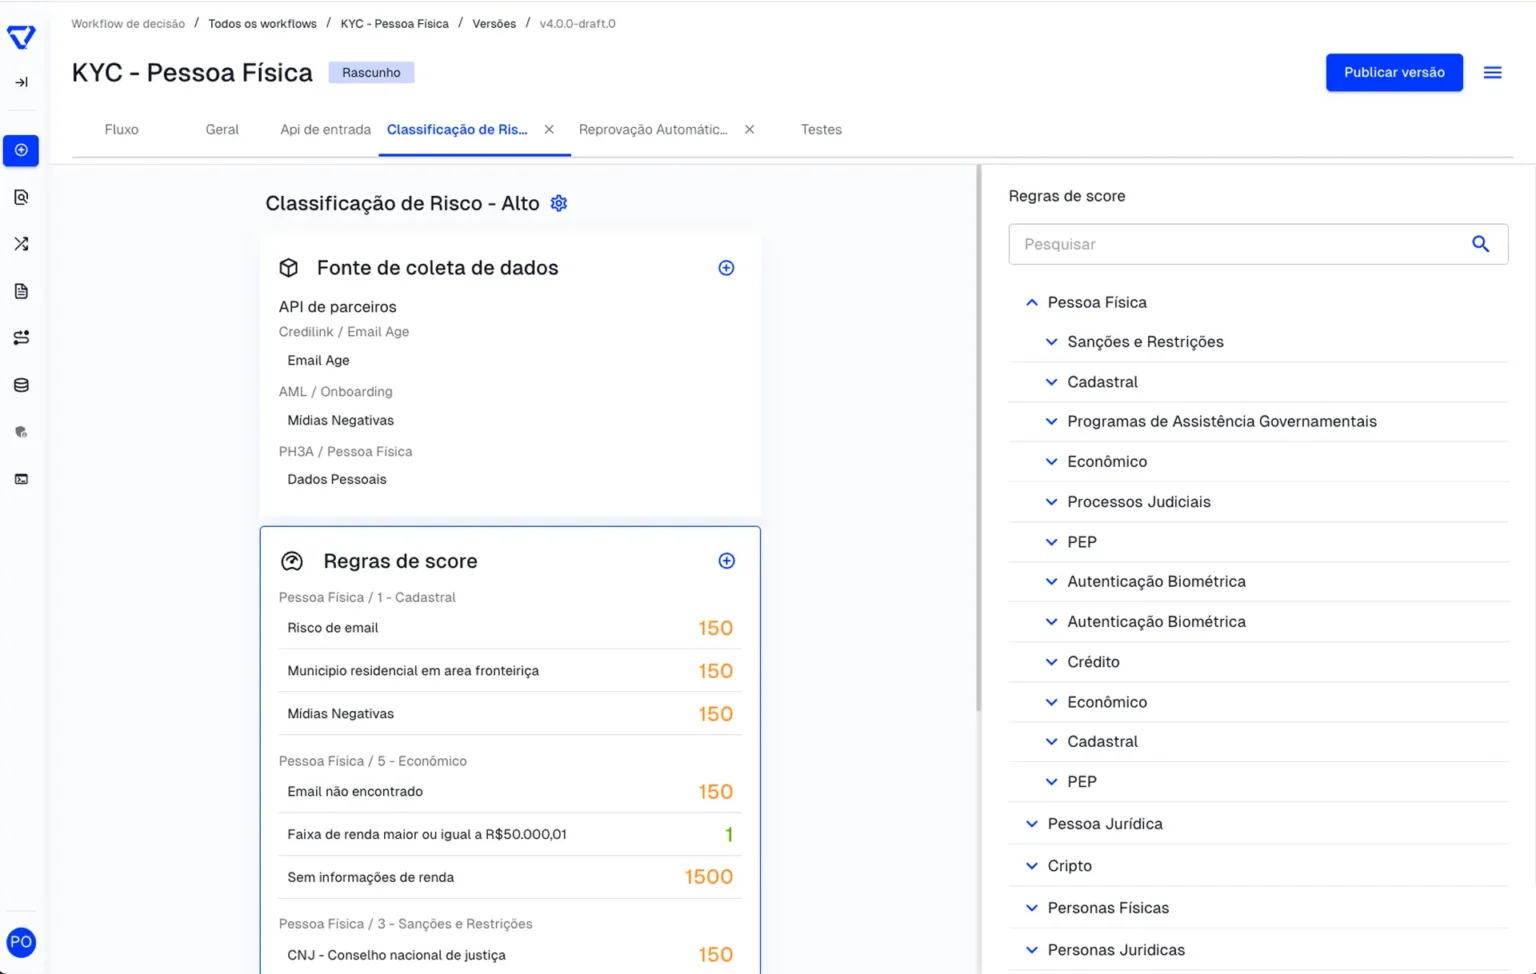This screenshot has height=974, width=1536.
Task: Click the v4.0.0-draft.0 breadcrumb text
Action: point(578,23)
